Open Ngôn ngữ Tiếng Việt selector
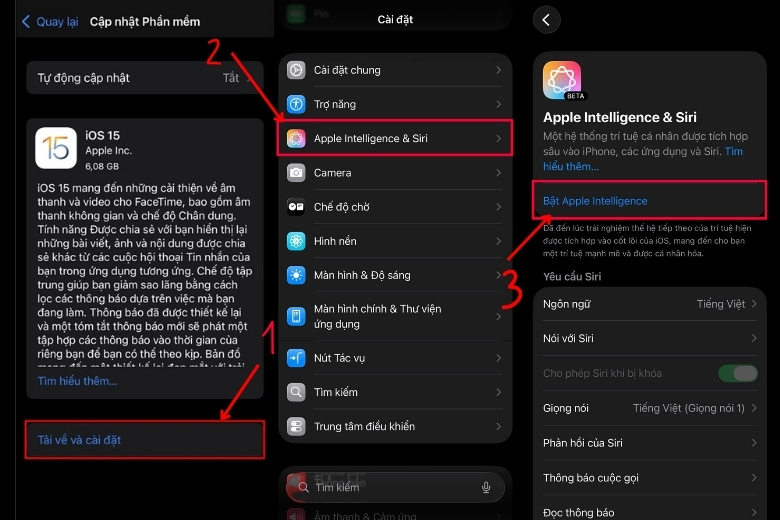Screen dimensions: 780x520 coord(650,304)
